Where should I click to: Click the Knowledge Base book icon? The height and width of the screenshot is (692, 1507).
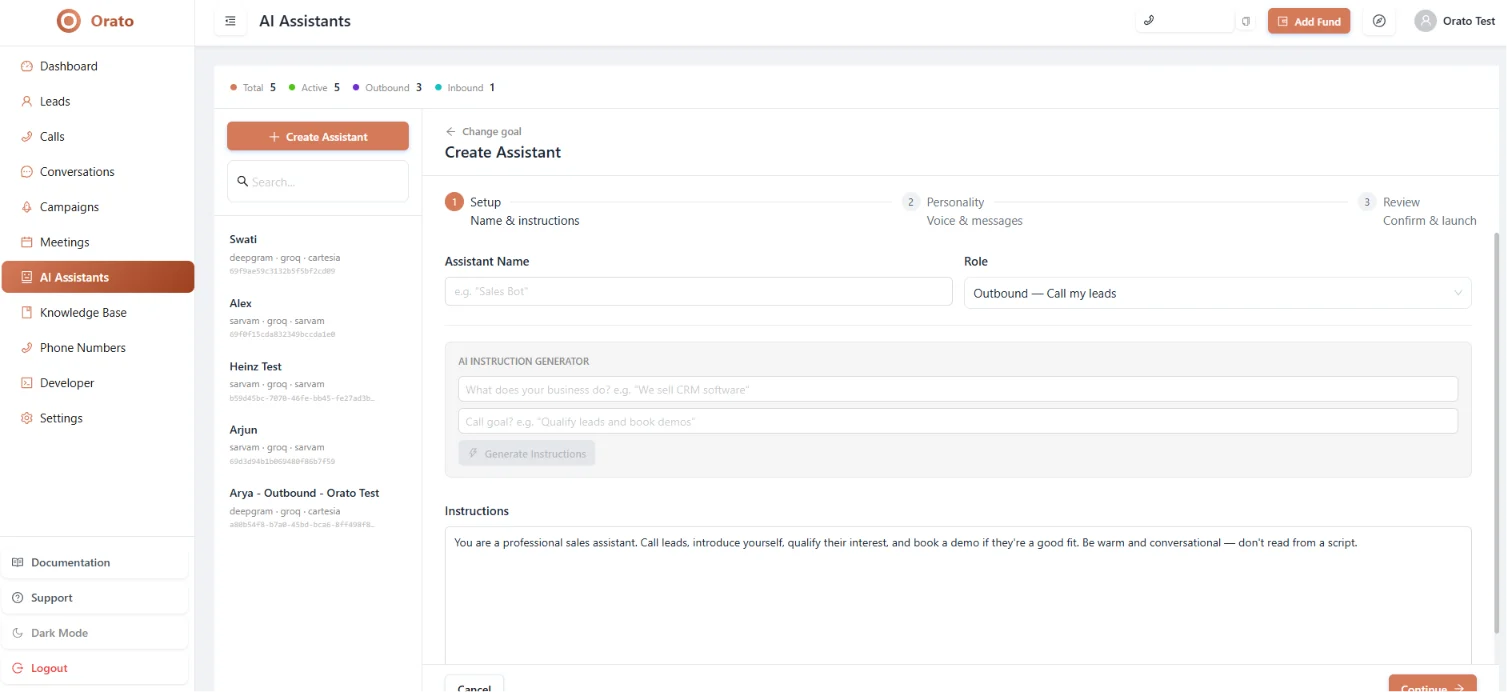pyautogui.click(x=27, y=312)
